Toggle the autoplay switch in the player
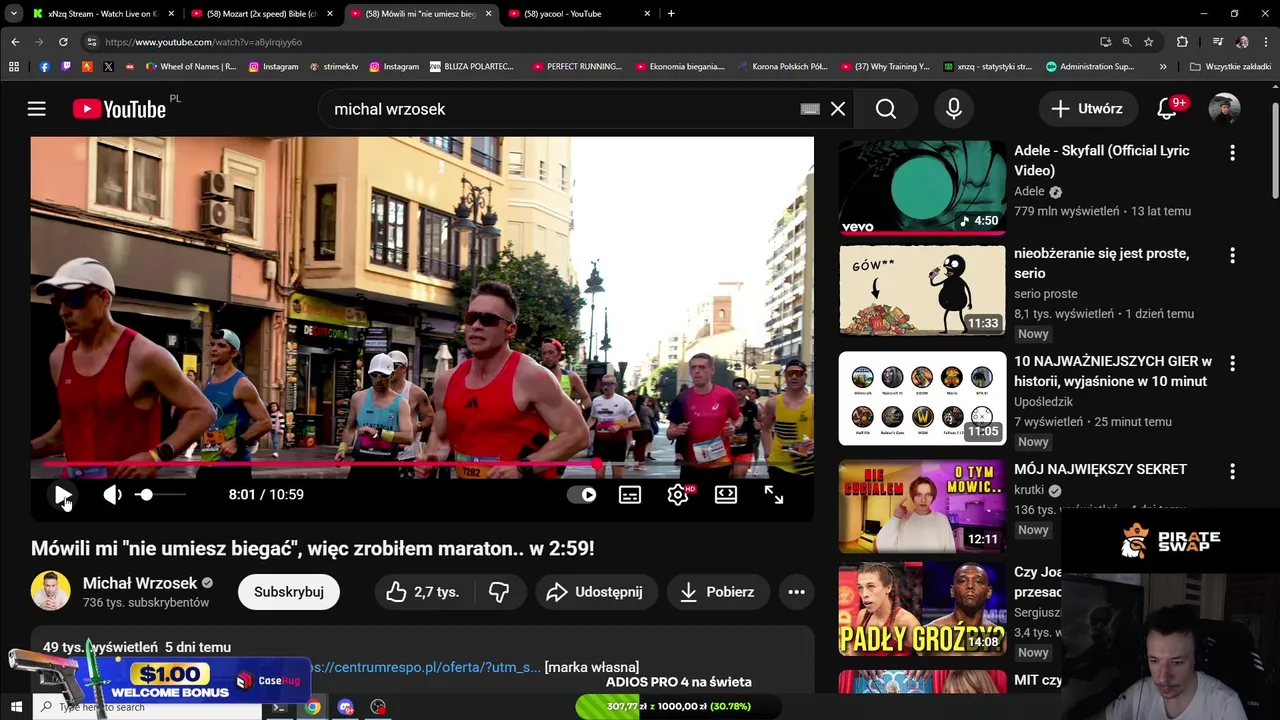Image resolution: width=1280 pixels, height=720 pixels. (581, 494)
